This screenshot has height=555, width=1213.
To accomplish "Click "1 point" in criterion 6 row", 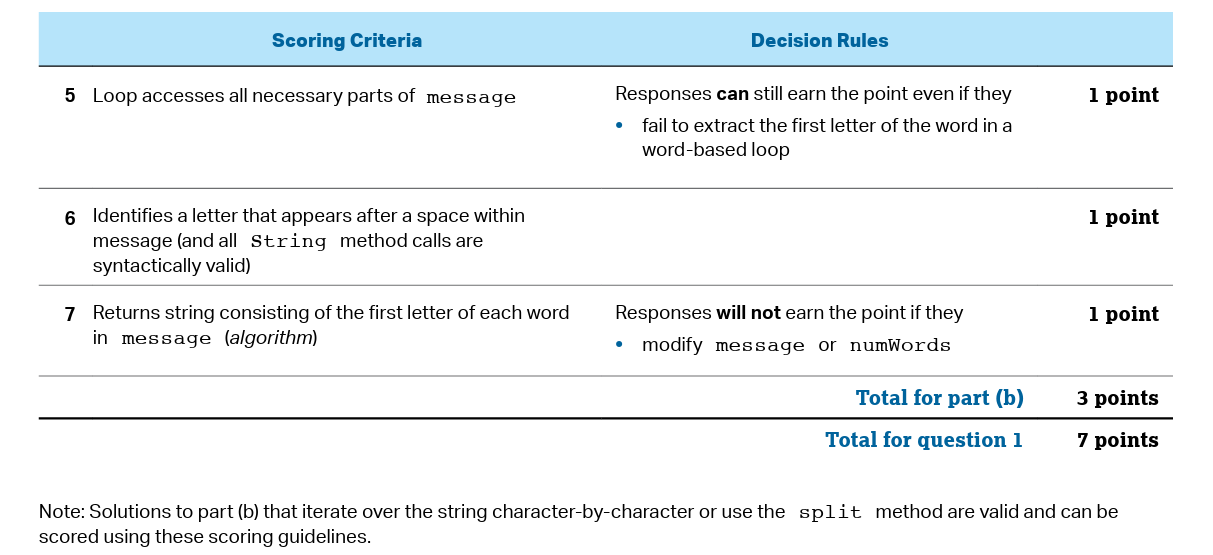I will [x=1123, y=218].
